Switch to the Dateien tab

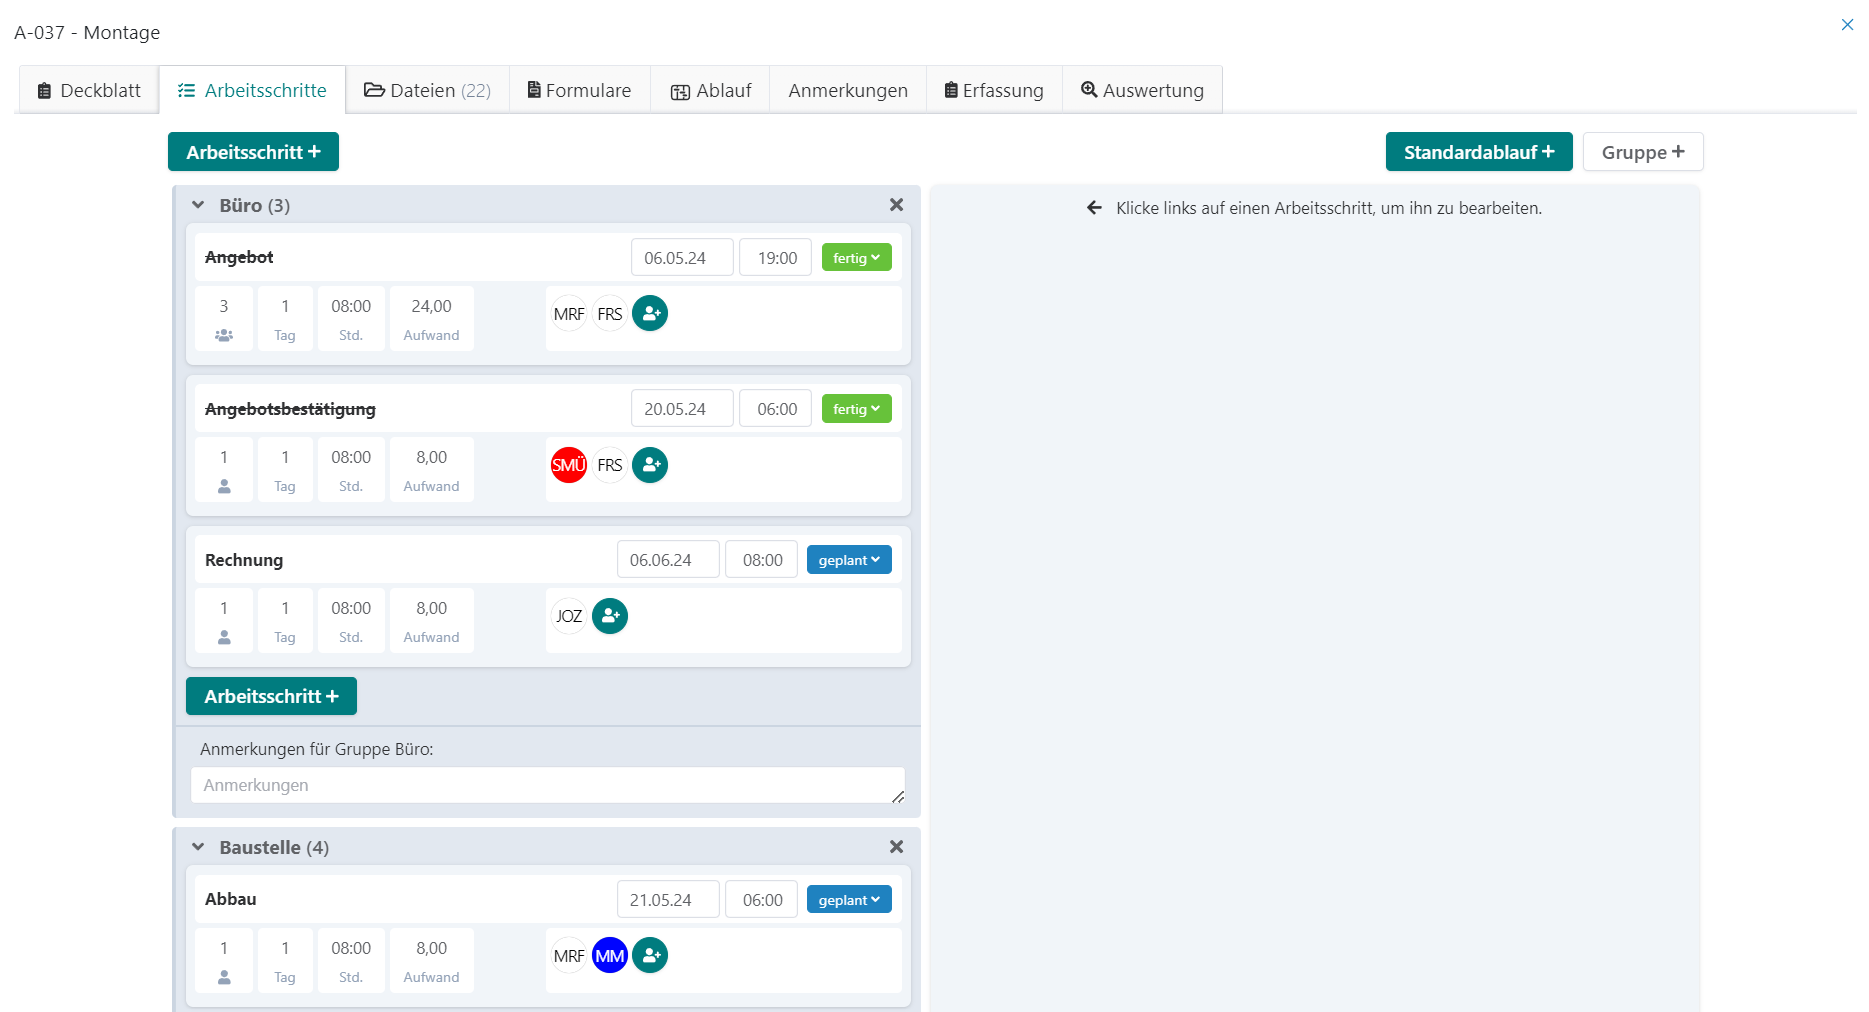pos(428,90)
